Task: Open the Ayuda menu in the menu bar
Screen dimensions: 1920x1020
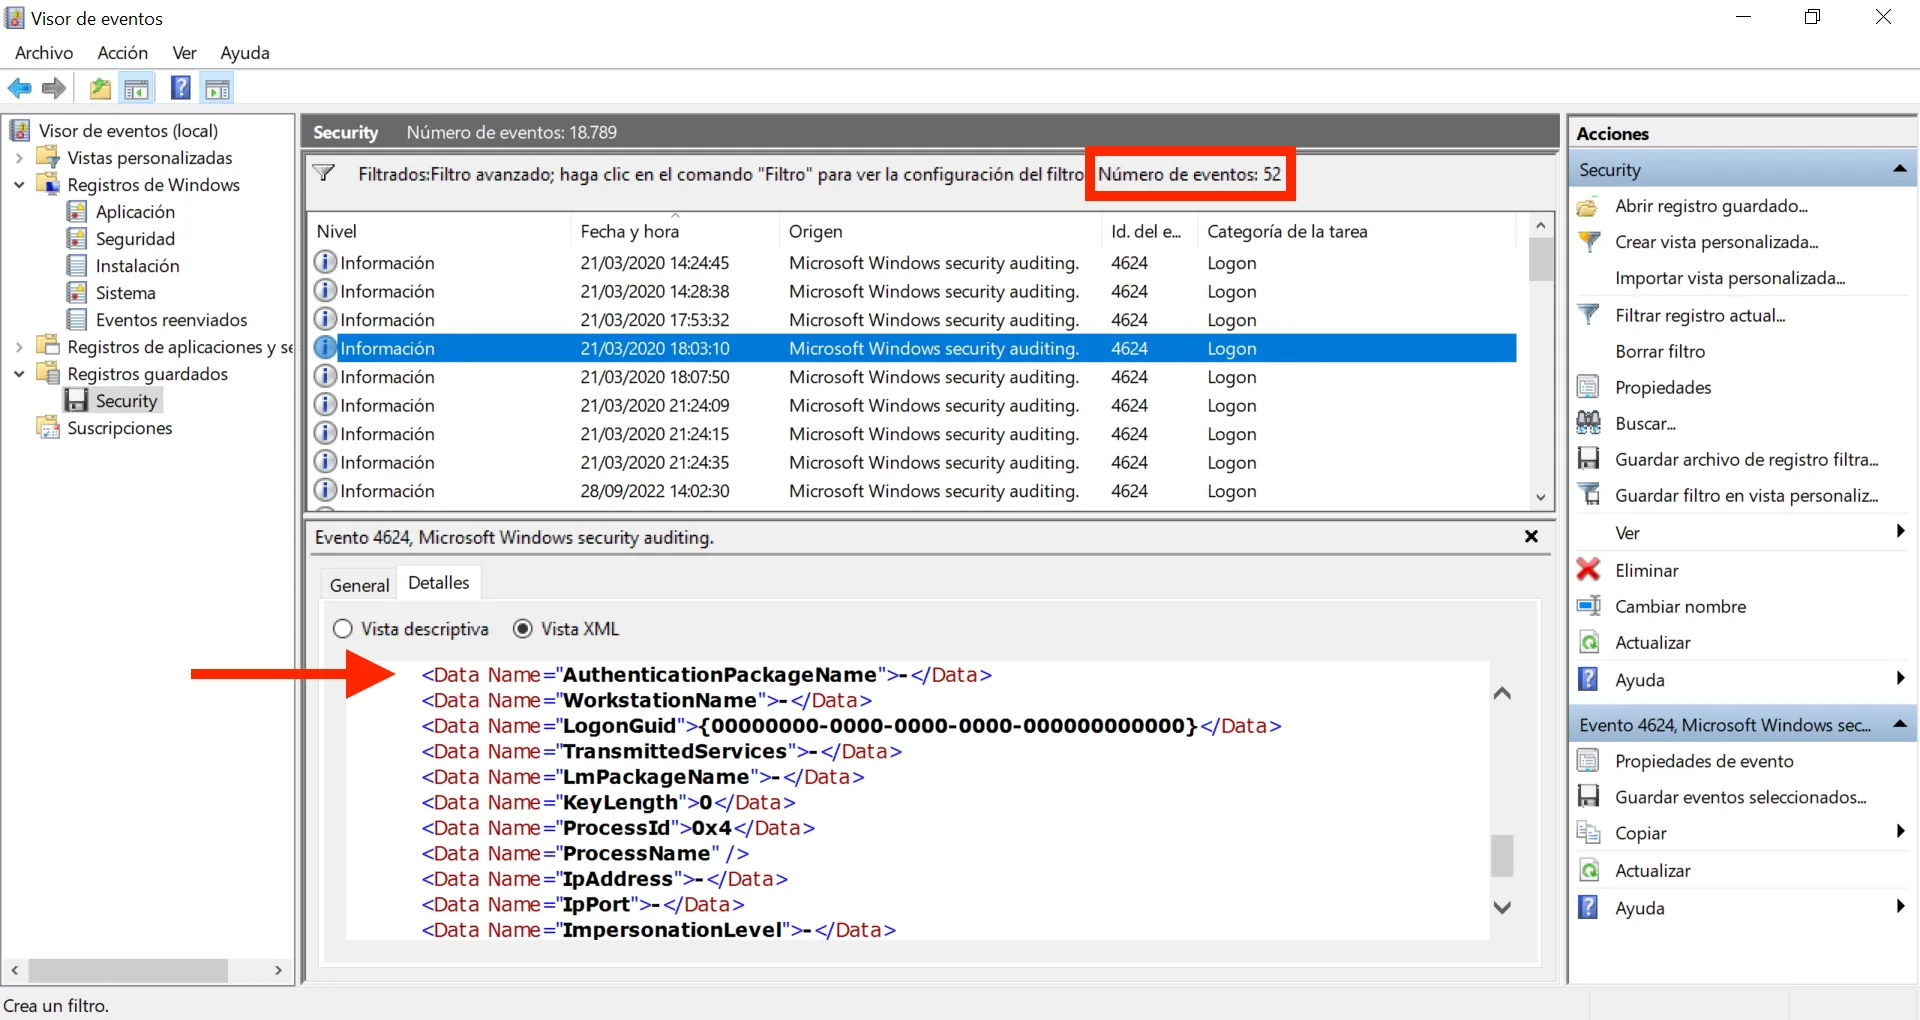Action: (245, 53)
